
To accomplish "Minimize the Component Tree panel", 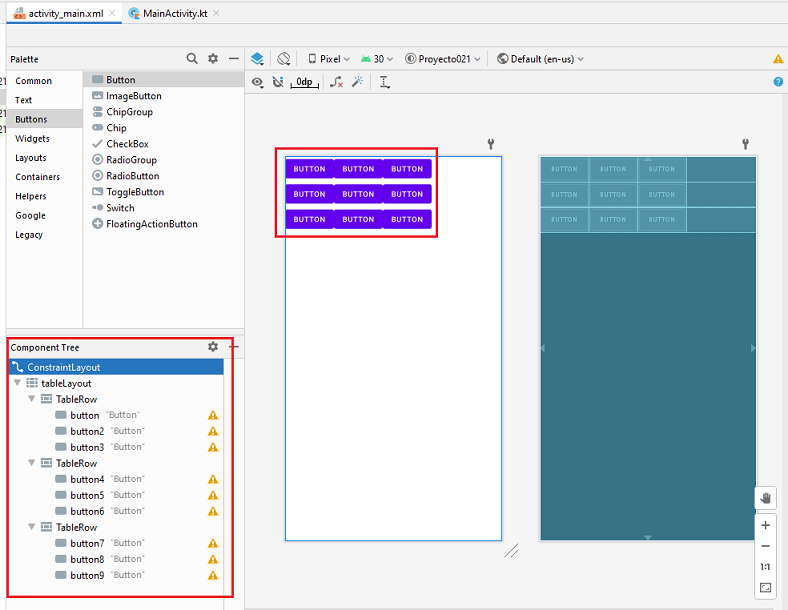I will (234, 347).
